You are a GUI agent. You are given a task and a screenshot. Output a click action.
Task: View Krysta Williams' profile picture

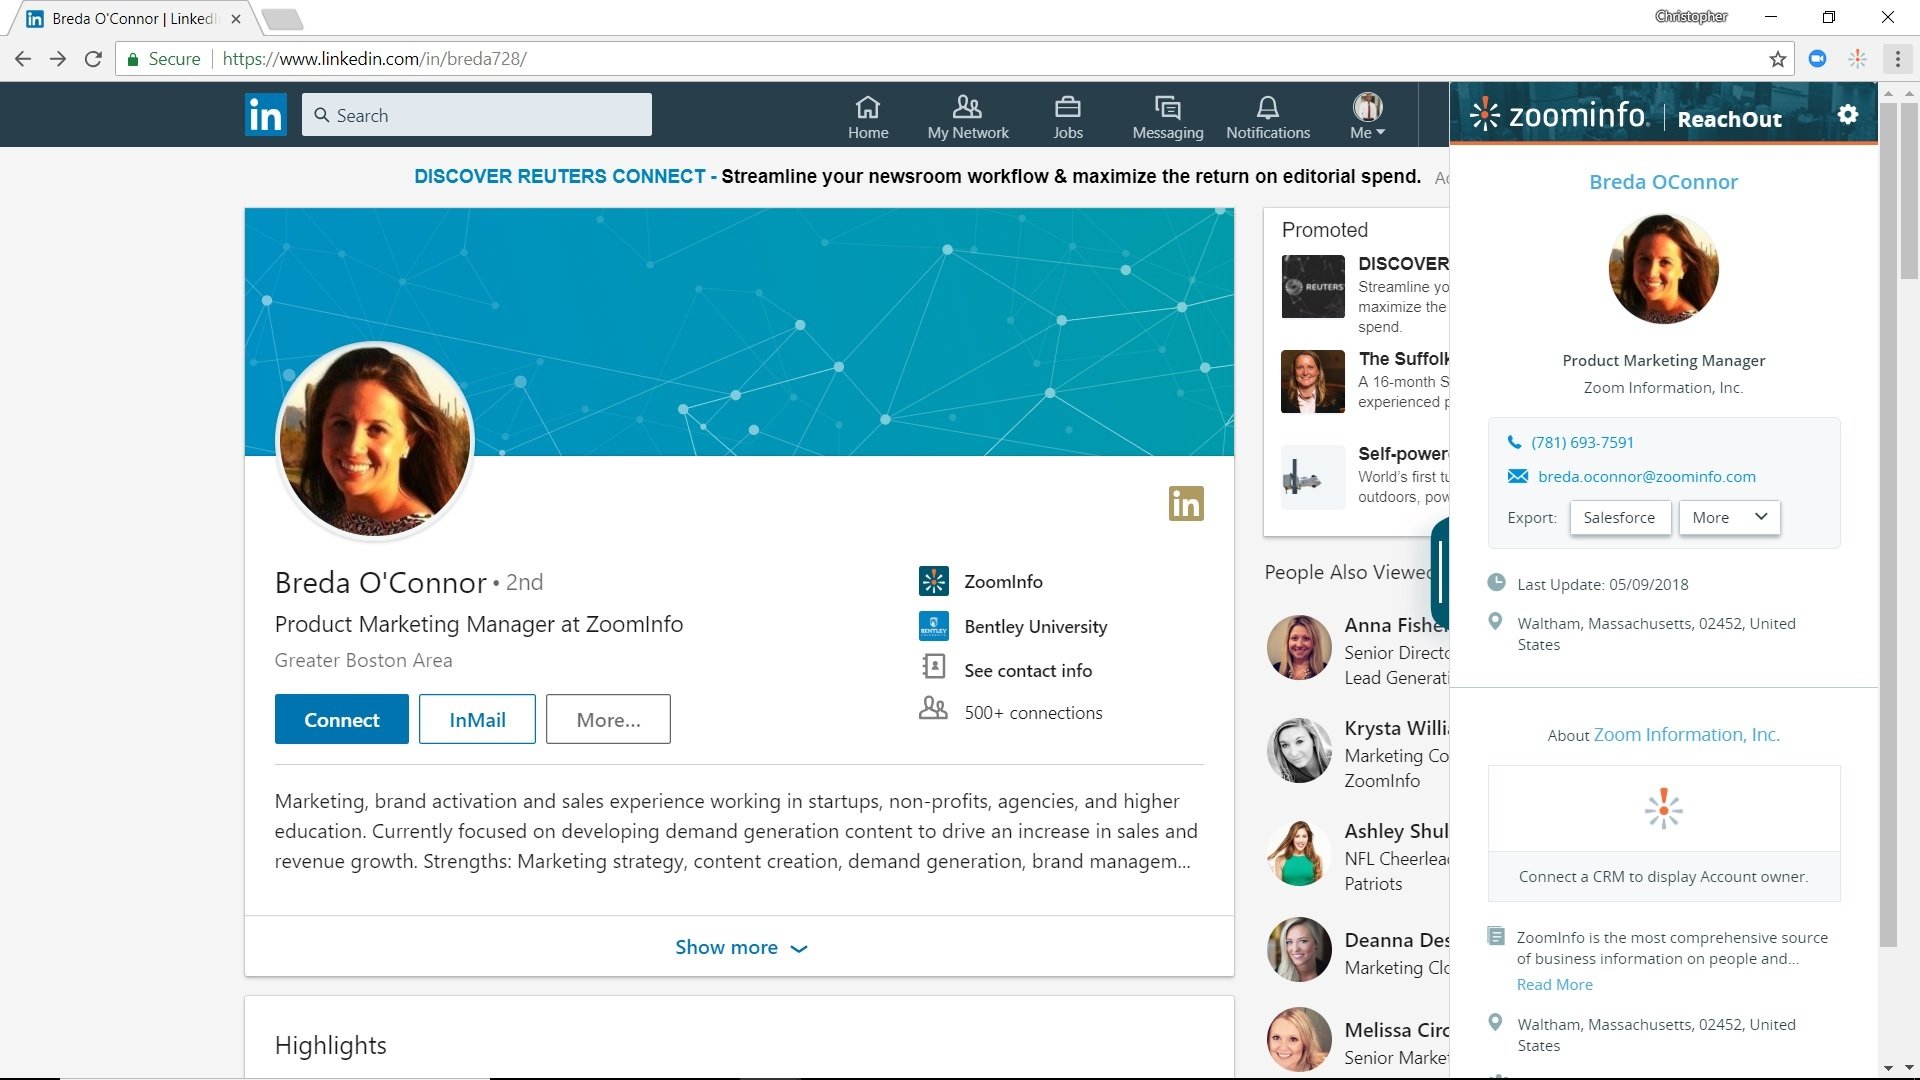[x=1298, y=750]
